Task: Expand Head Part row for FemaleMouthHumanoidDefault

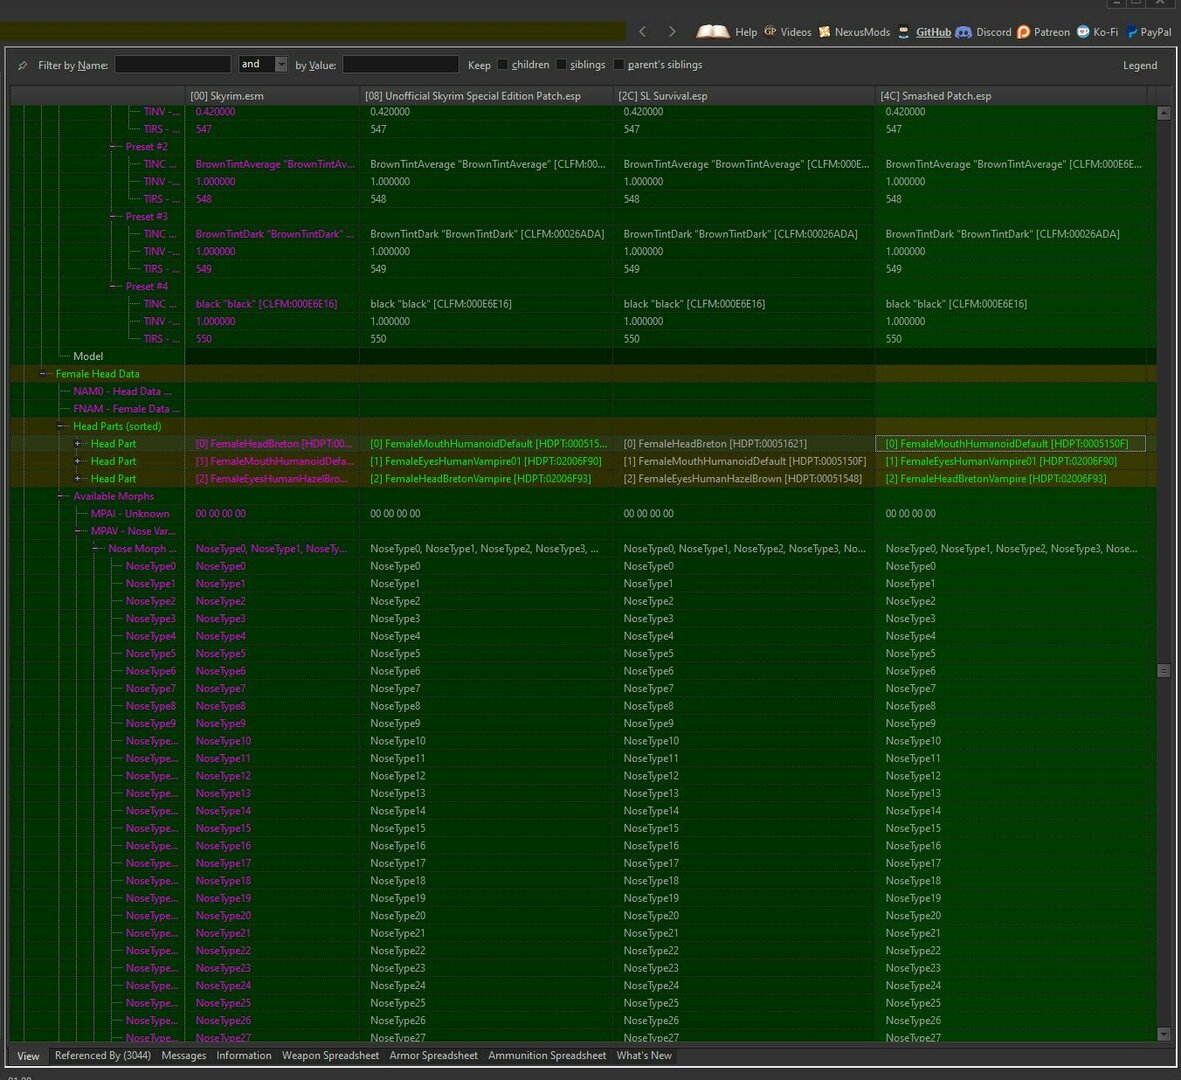Action: pyautogui.click(x=77, y=462)
